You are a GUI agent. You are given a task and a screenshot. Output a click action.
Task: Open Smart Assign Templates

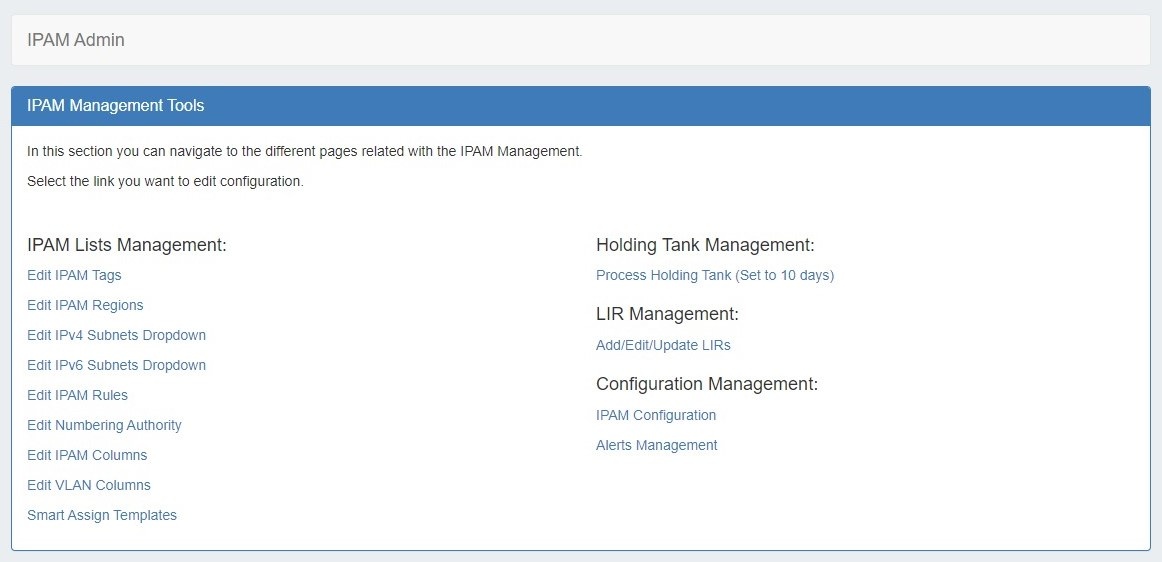pyautogui.click(x=102, y=515)
